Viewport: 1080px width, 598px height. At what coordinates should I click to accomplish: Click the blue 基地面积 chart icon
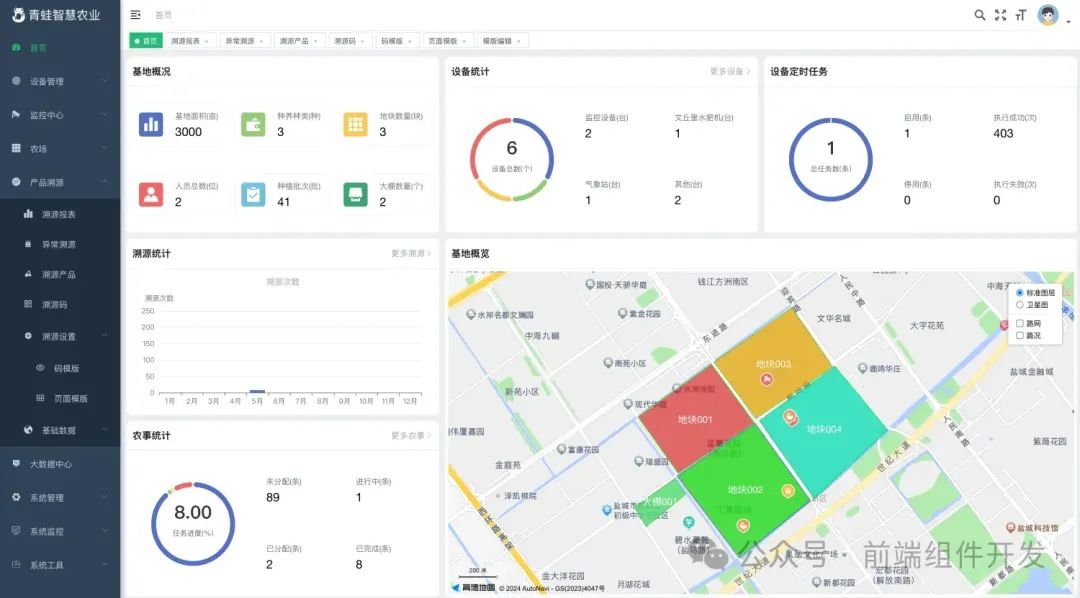pyautogui.click(x=151, y=125)
